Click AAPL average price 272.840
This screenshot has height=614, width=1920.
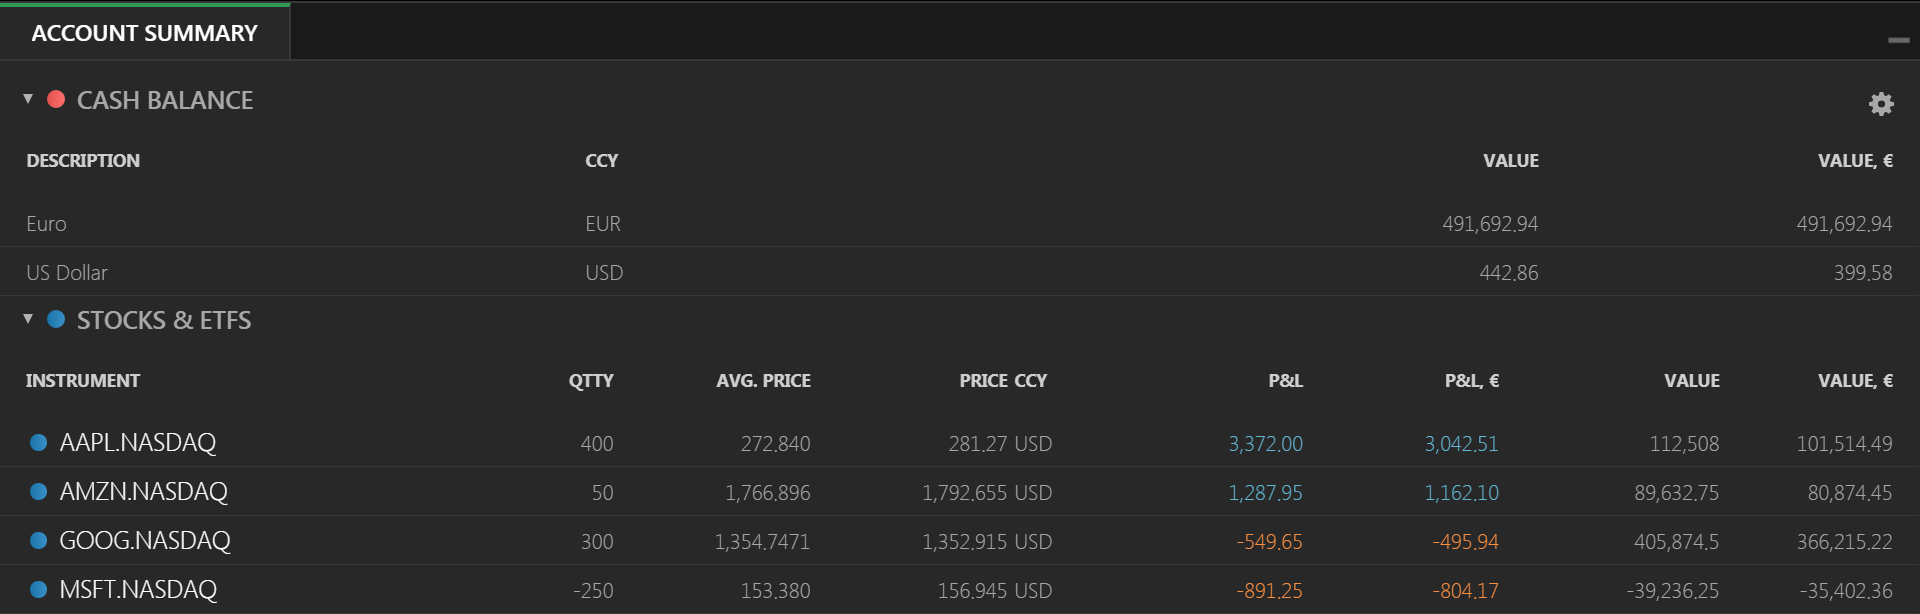click(x=775, y=444)
